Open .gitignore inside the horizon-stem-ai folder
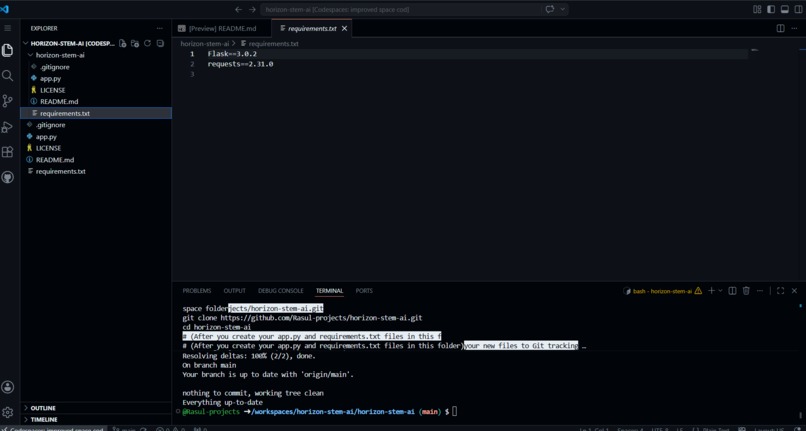806x431 pixels. pyautogui.click(x=54, y=67)
